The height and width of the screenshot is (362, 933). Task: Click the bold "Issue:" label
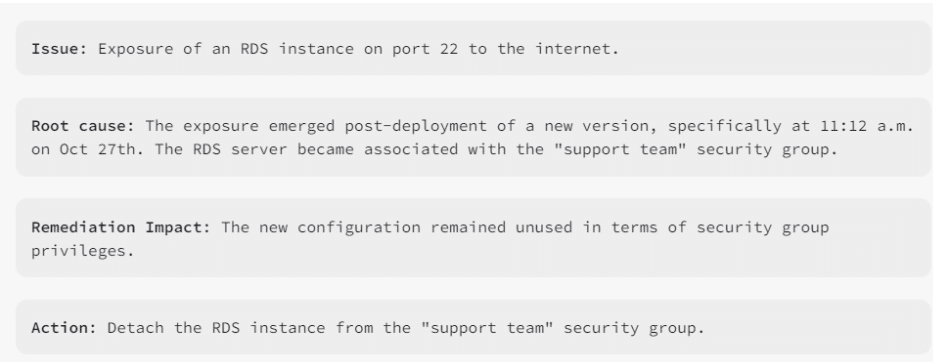click(x=59, y=49)
